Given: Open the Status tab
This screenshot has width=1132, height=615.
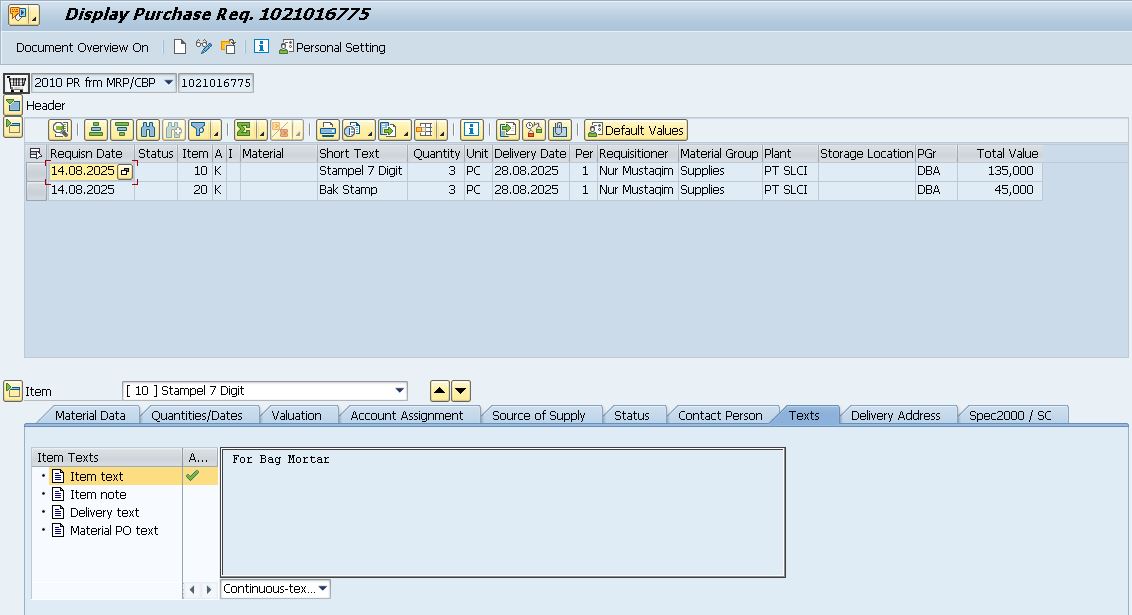Looking at the screenshot, I should click(632, 415).
